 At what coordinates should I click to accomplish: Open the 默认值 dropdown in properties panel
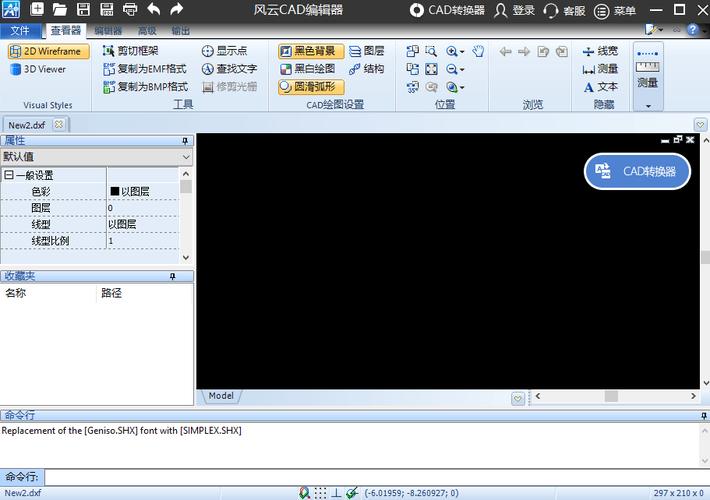point(186,157)
